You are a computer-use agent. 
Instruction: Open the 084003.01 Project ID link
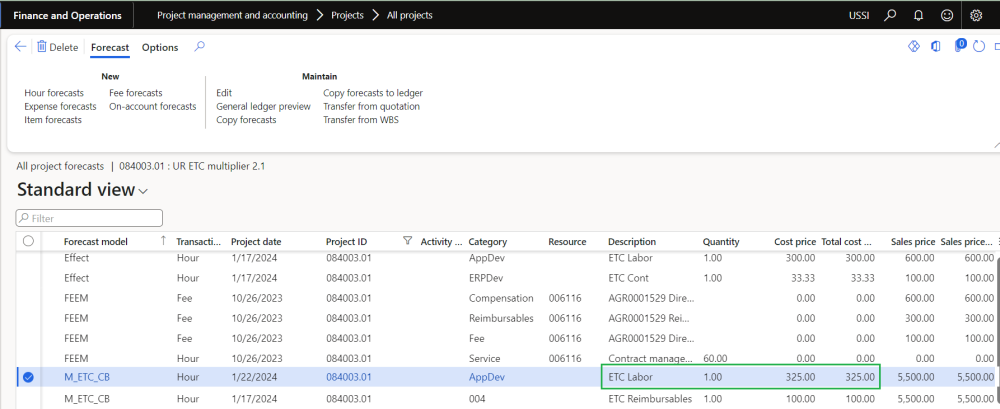(x=348, y=377)
